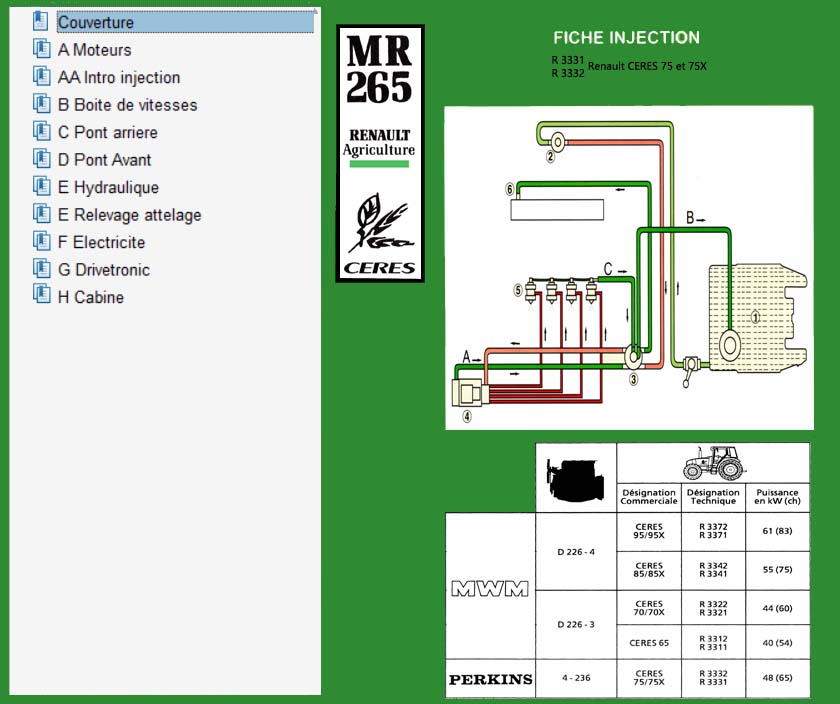Click the R 3331 reference above the diagram
Image resolution: width=840 pixels, height=704 pixels.
point(568,60)
